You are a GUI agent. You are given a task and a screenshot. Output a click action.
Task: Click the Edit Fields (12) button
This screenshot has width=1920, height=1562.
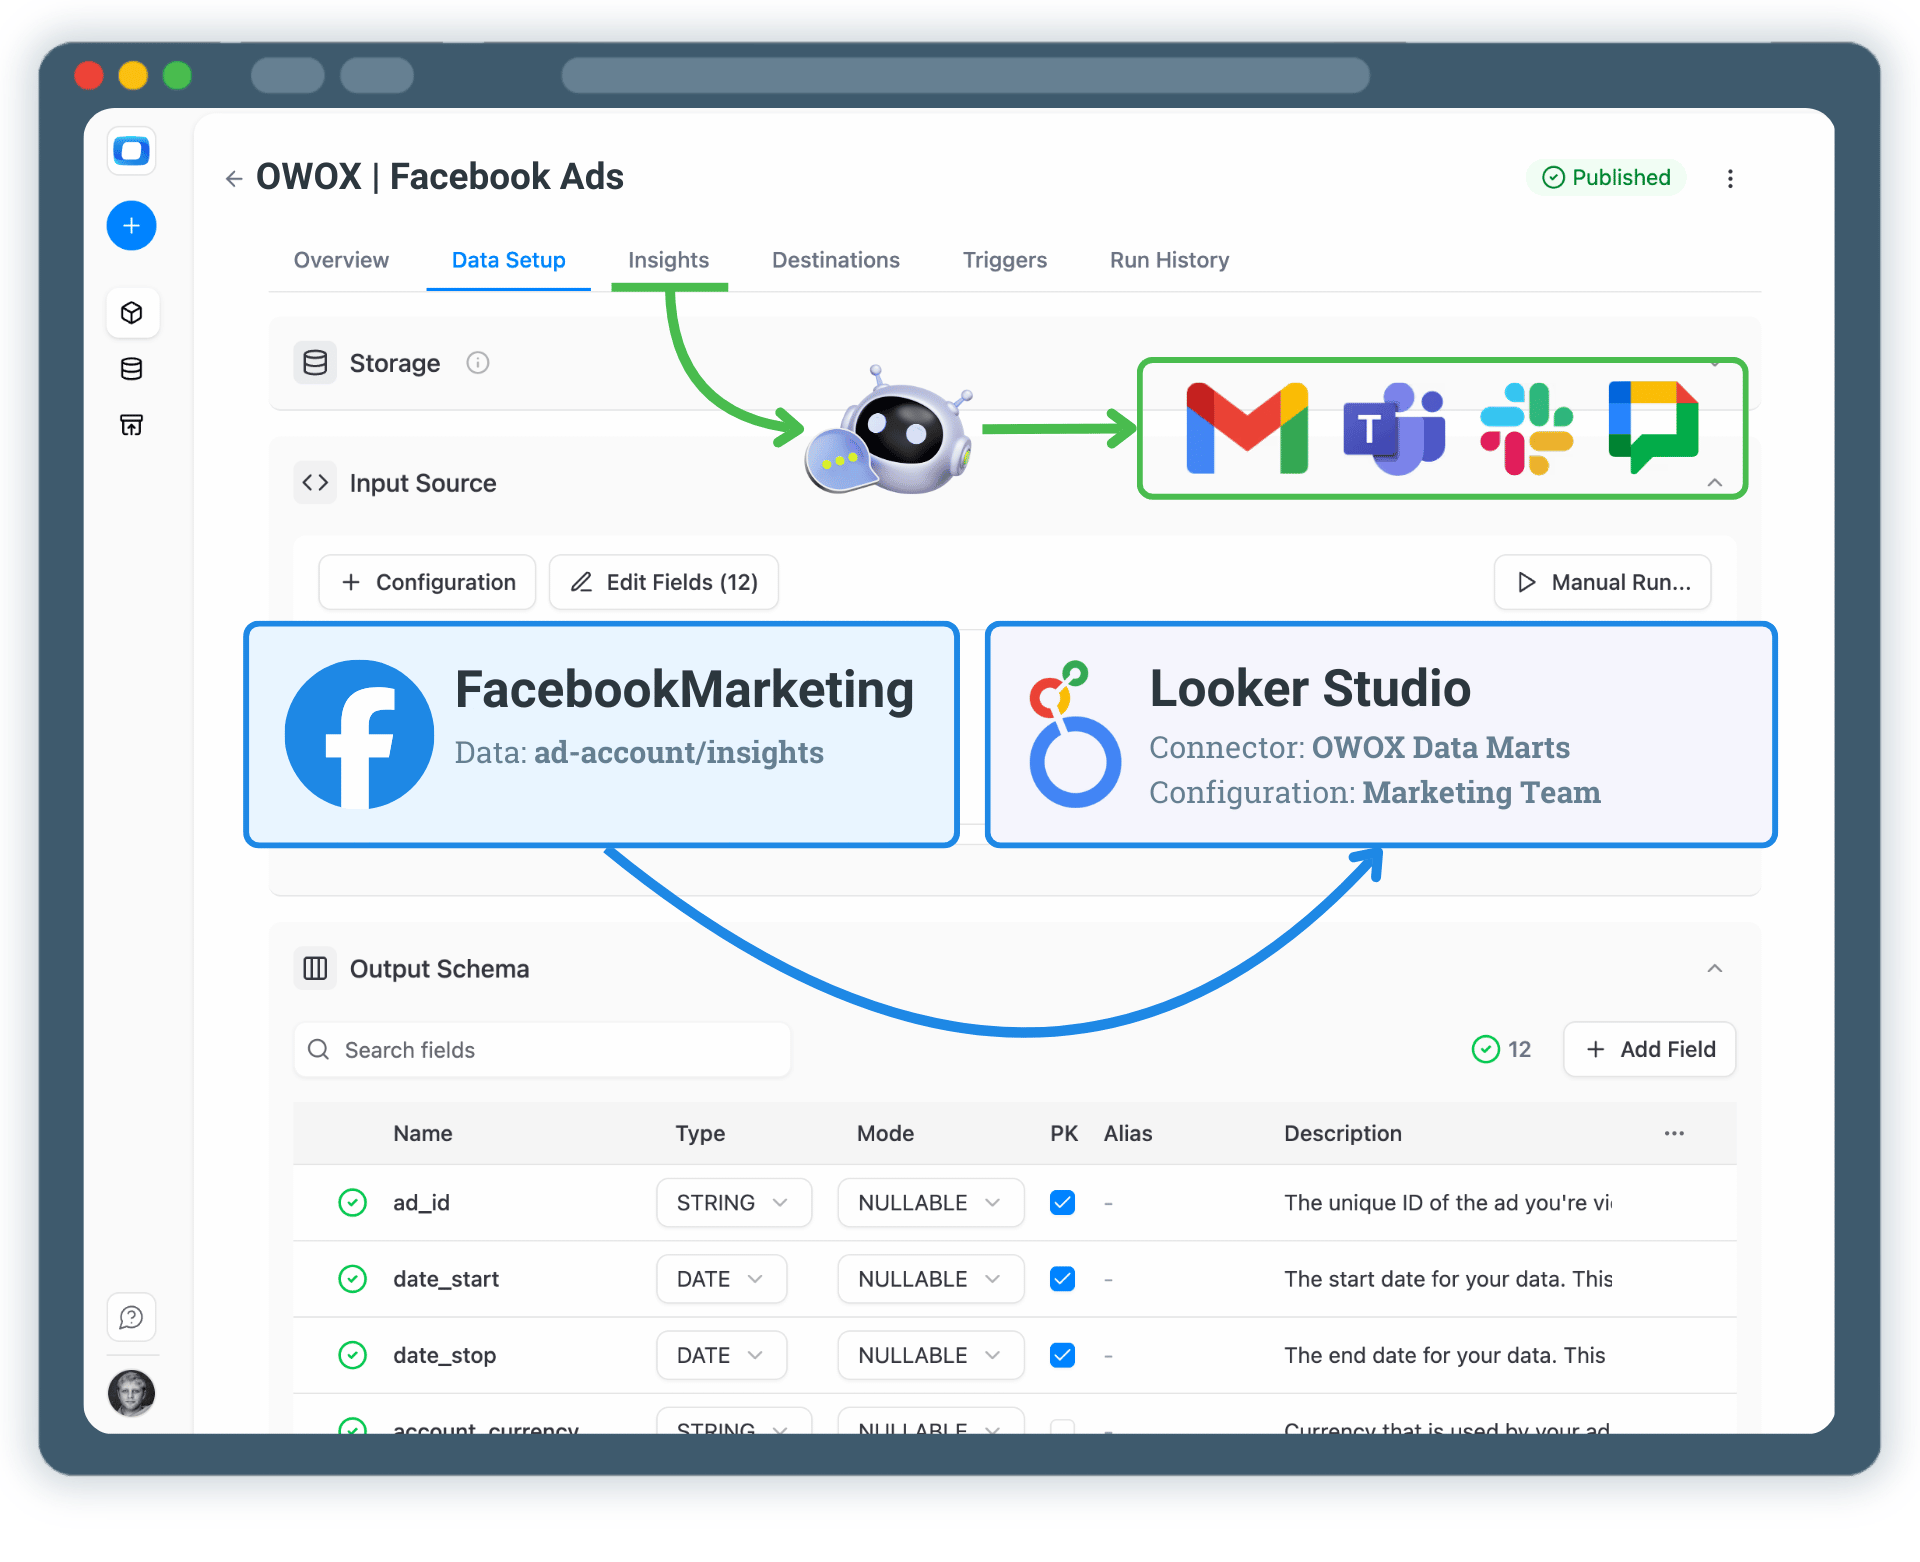(x=663, y=582)
